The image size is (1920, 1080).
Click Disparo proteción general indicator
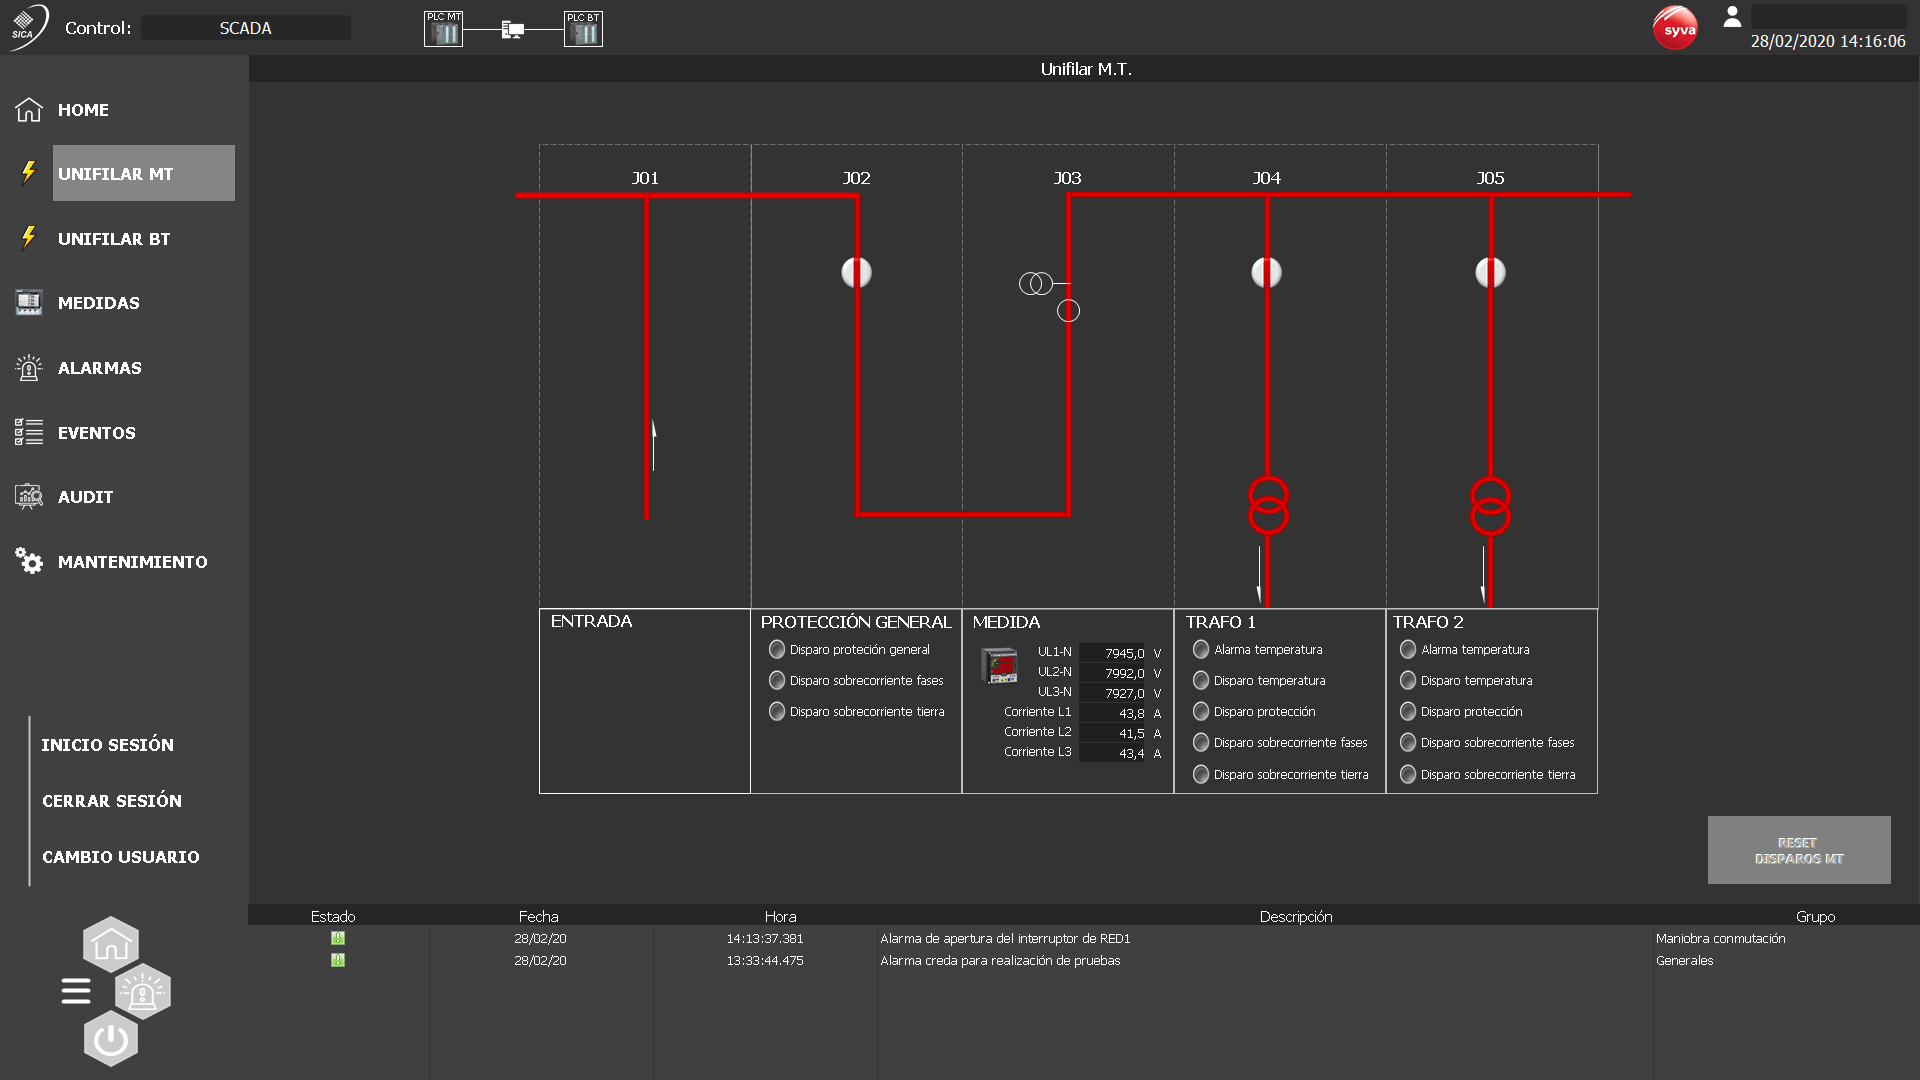pyautogui.click(x=777, y=650)
